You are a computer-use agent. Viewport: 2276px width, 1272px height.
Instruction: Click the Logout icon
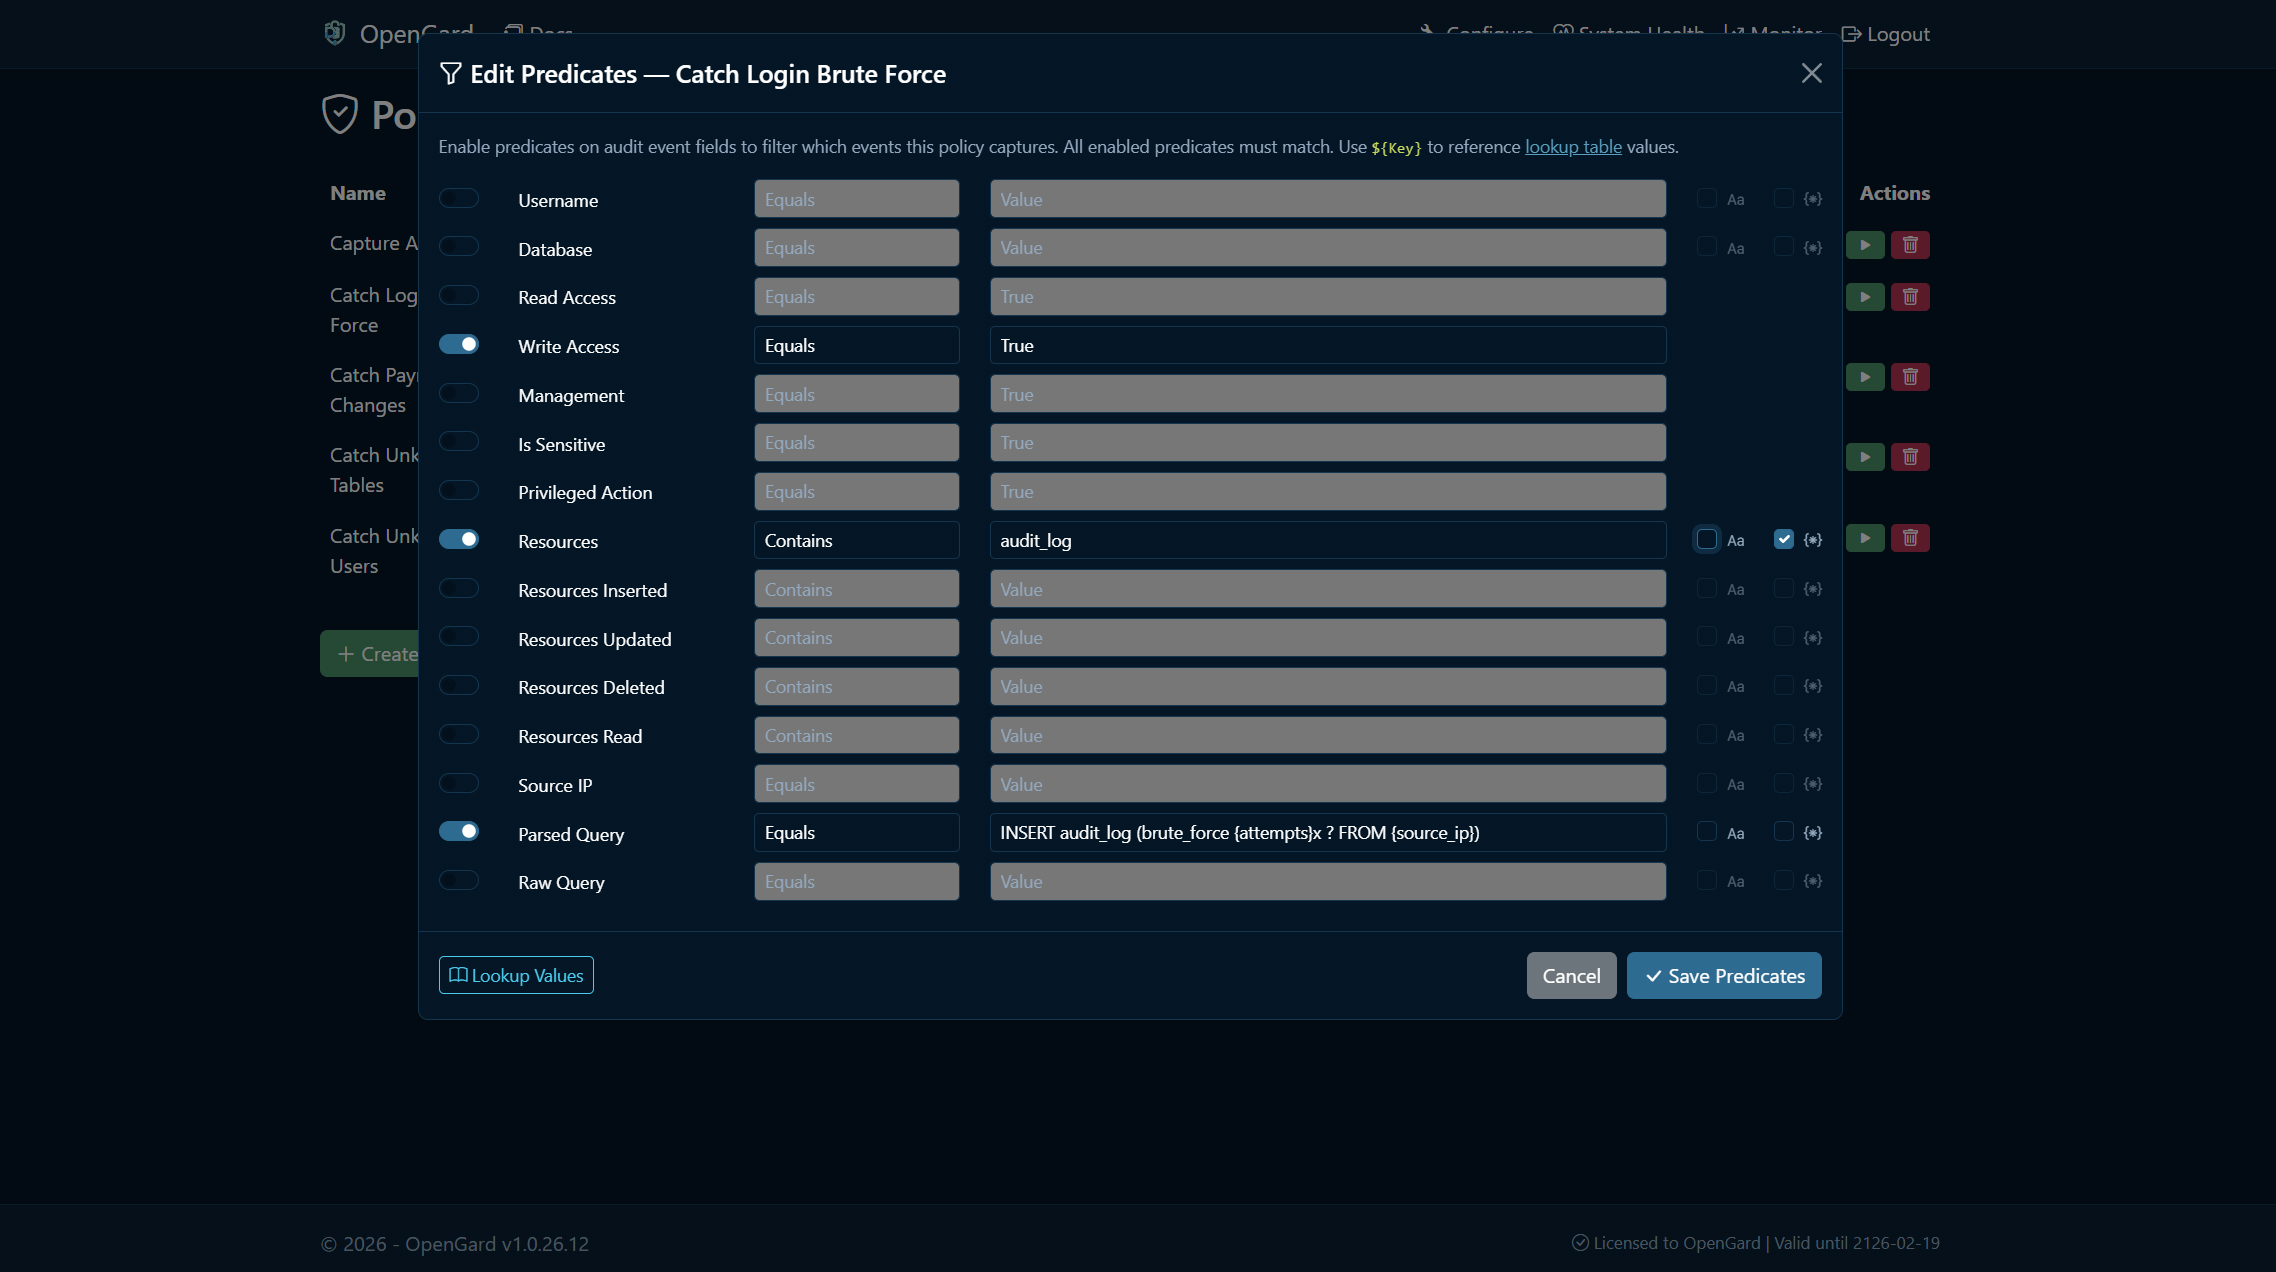1850,33
